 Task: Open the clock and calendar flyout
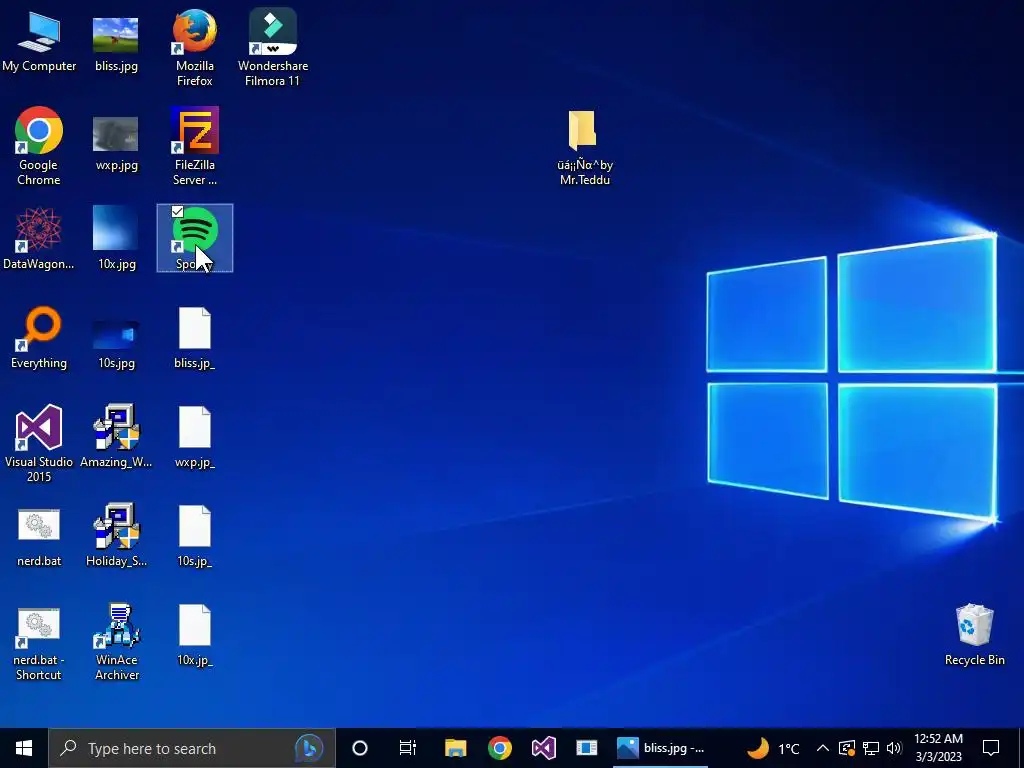tap(938, 748)
